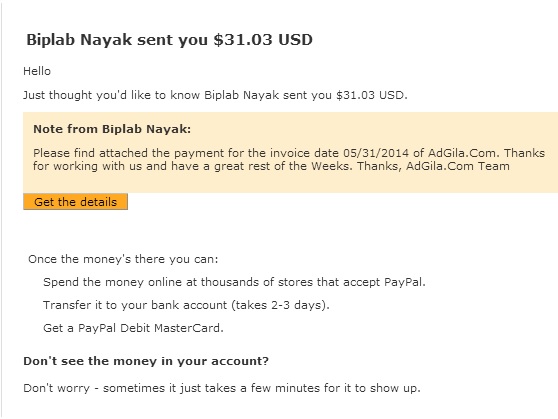Click the Don't worry reassurance sentence
The height and width of the screenshot is (419, 558).
point(222,388)
